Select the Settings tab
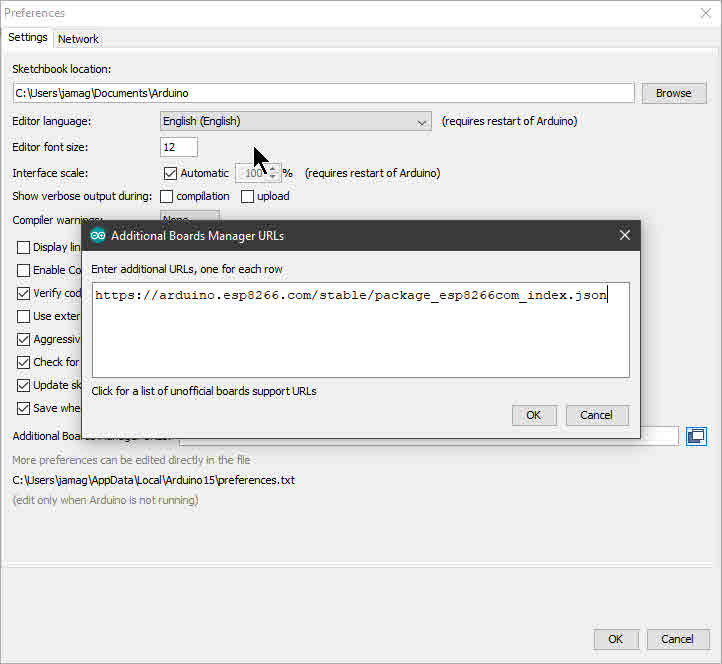This screenshot has width=722, height=664. point(28,37)
